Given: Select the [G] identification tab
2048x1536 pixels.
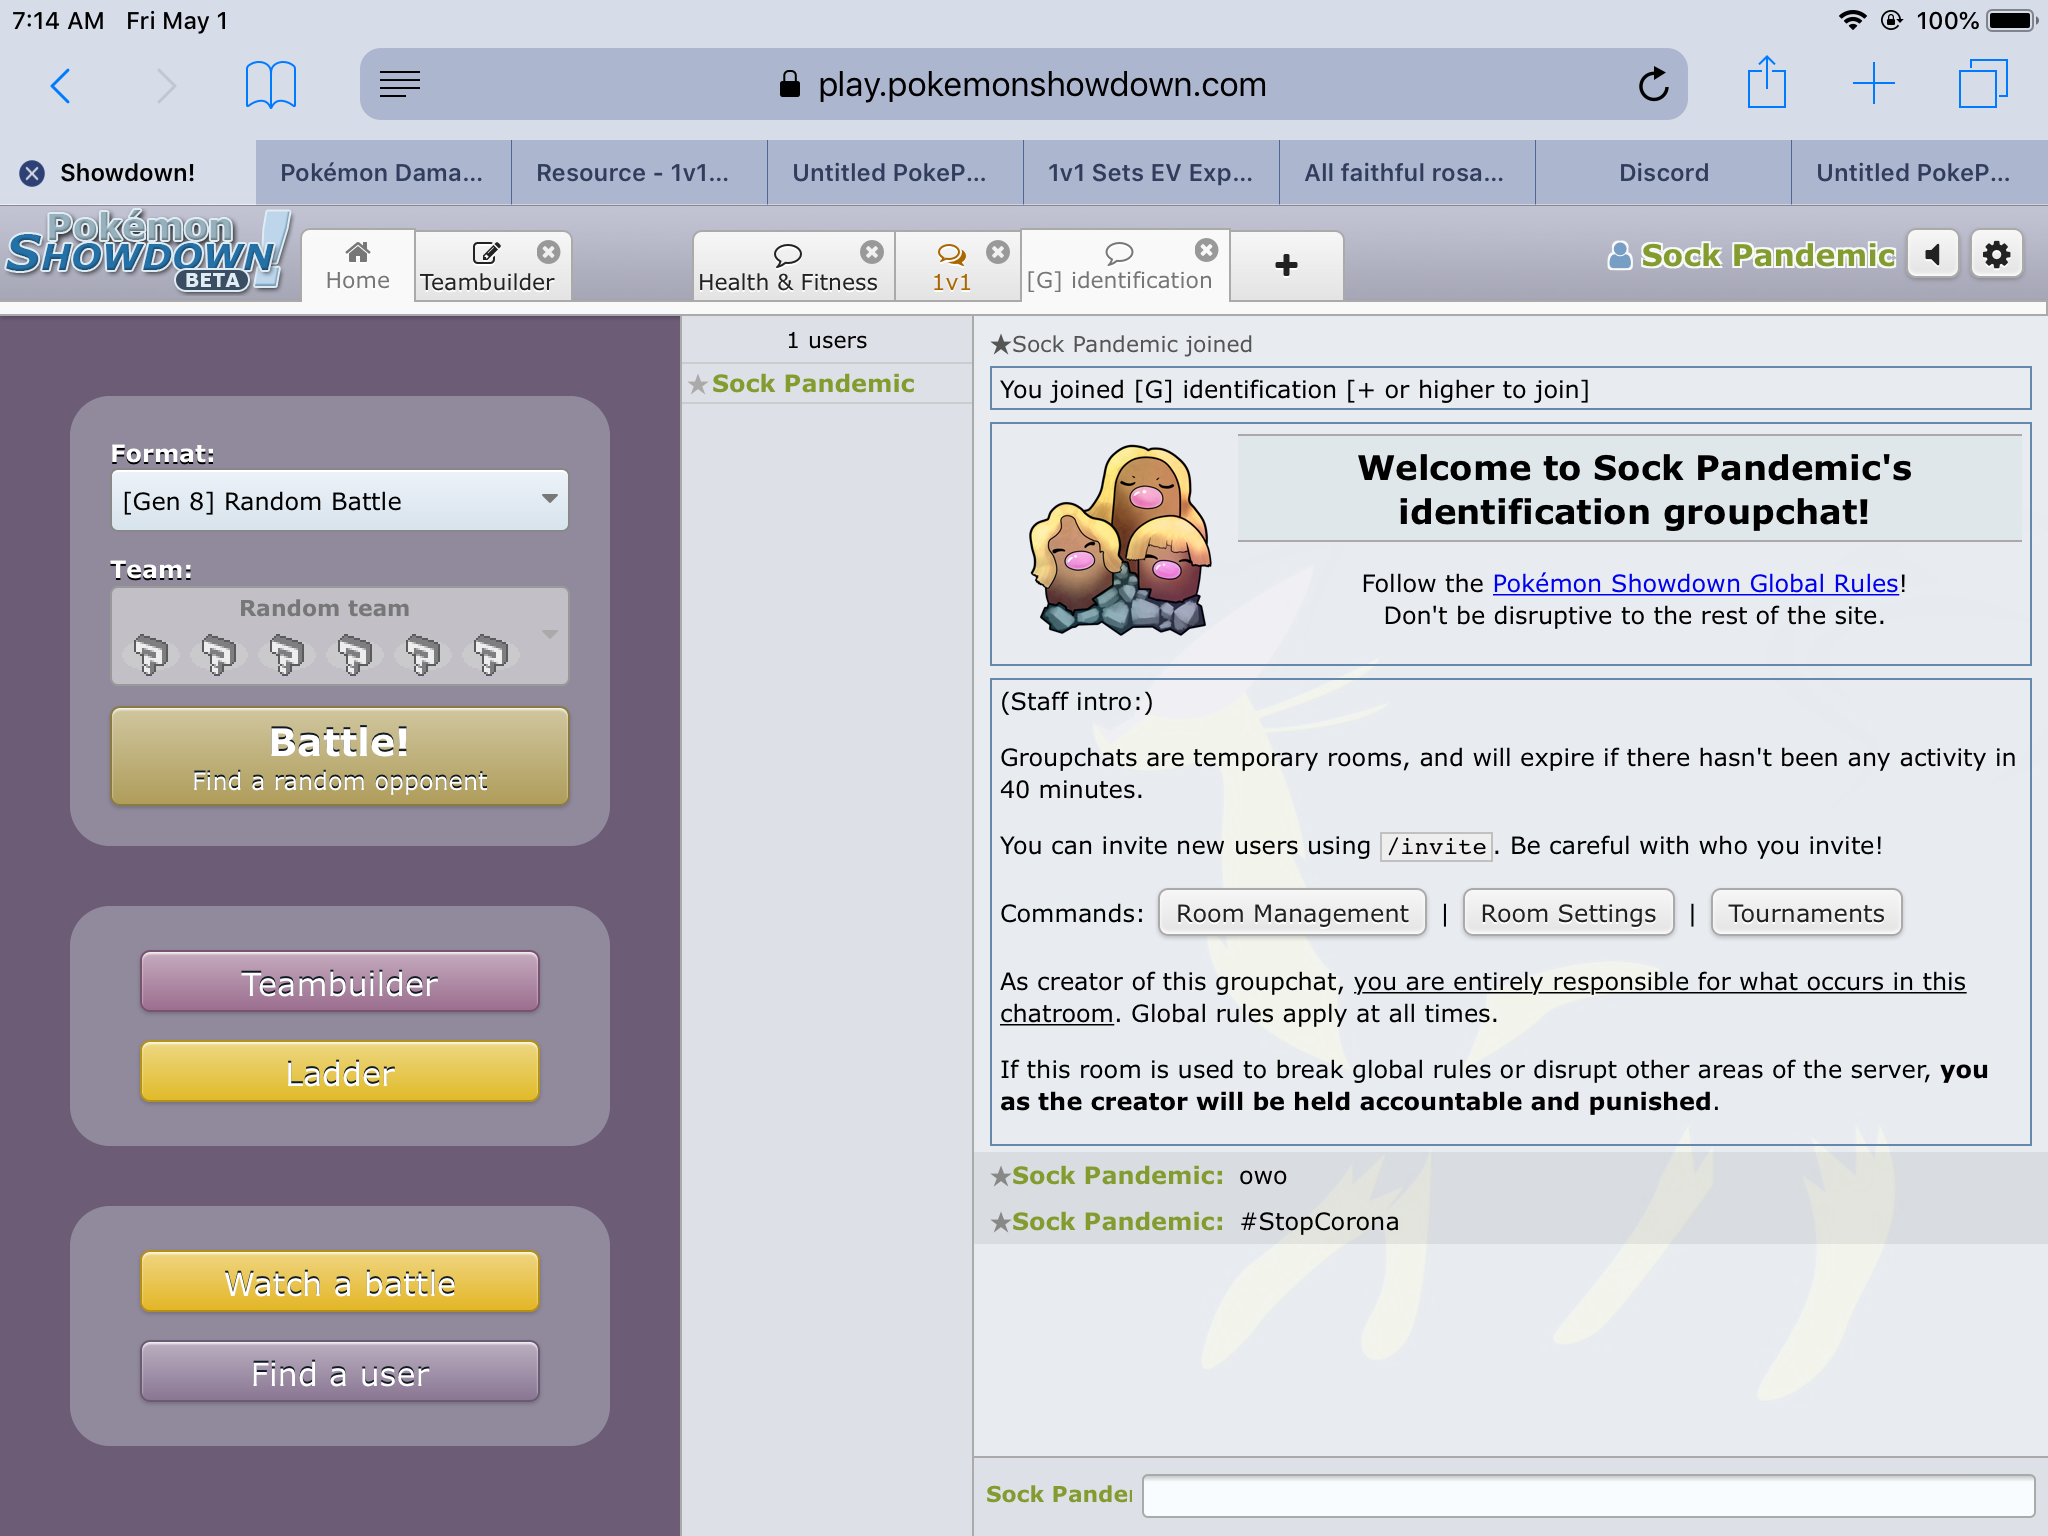Looking at the screenshot, I should pos(1119,267).
